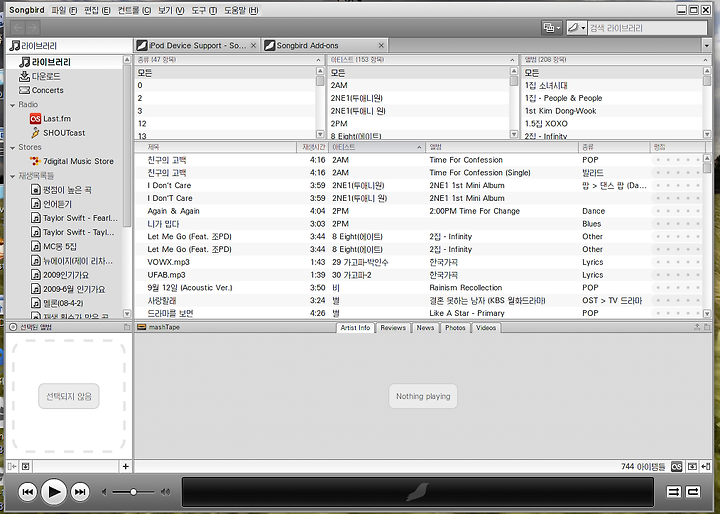720x514 pixels.
Task: Open 다운로드 downloads item
Action: [39, 76]
